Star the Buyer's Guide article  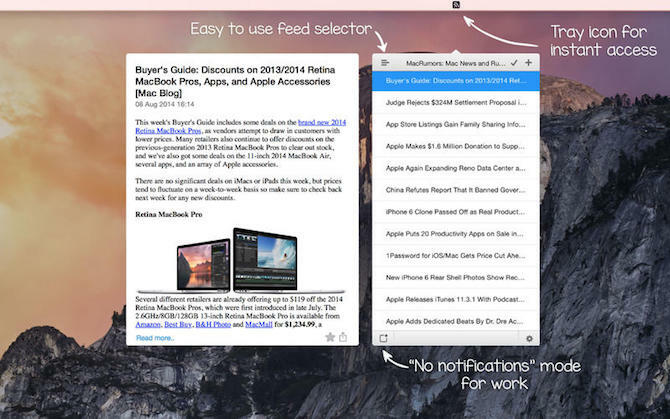click(330, 337)
